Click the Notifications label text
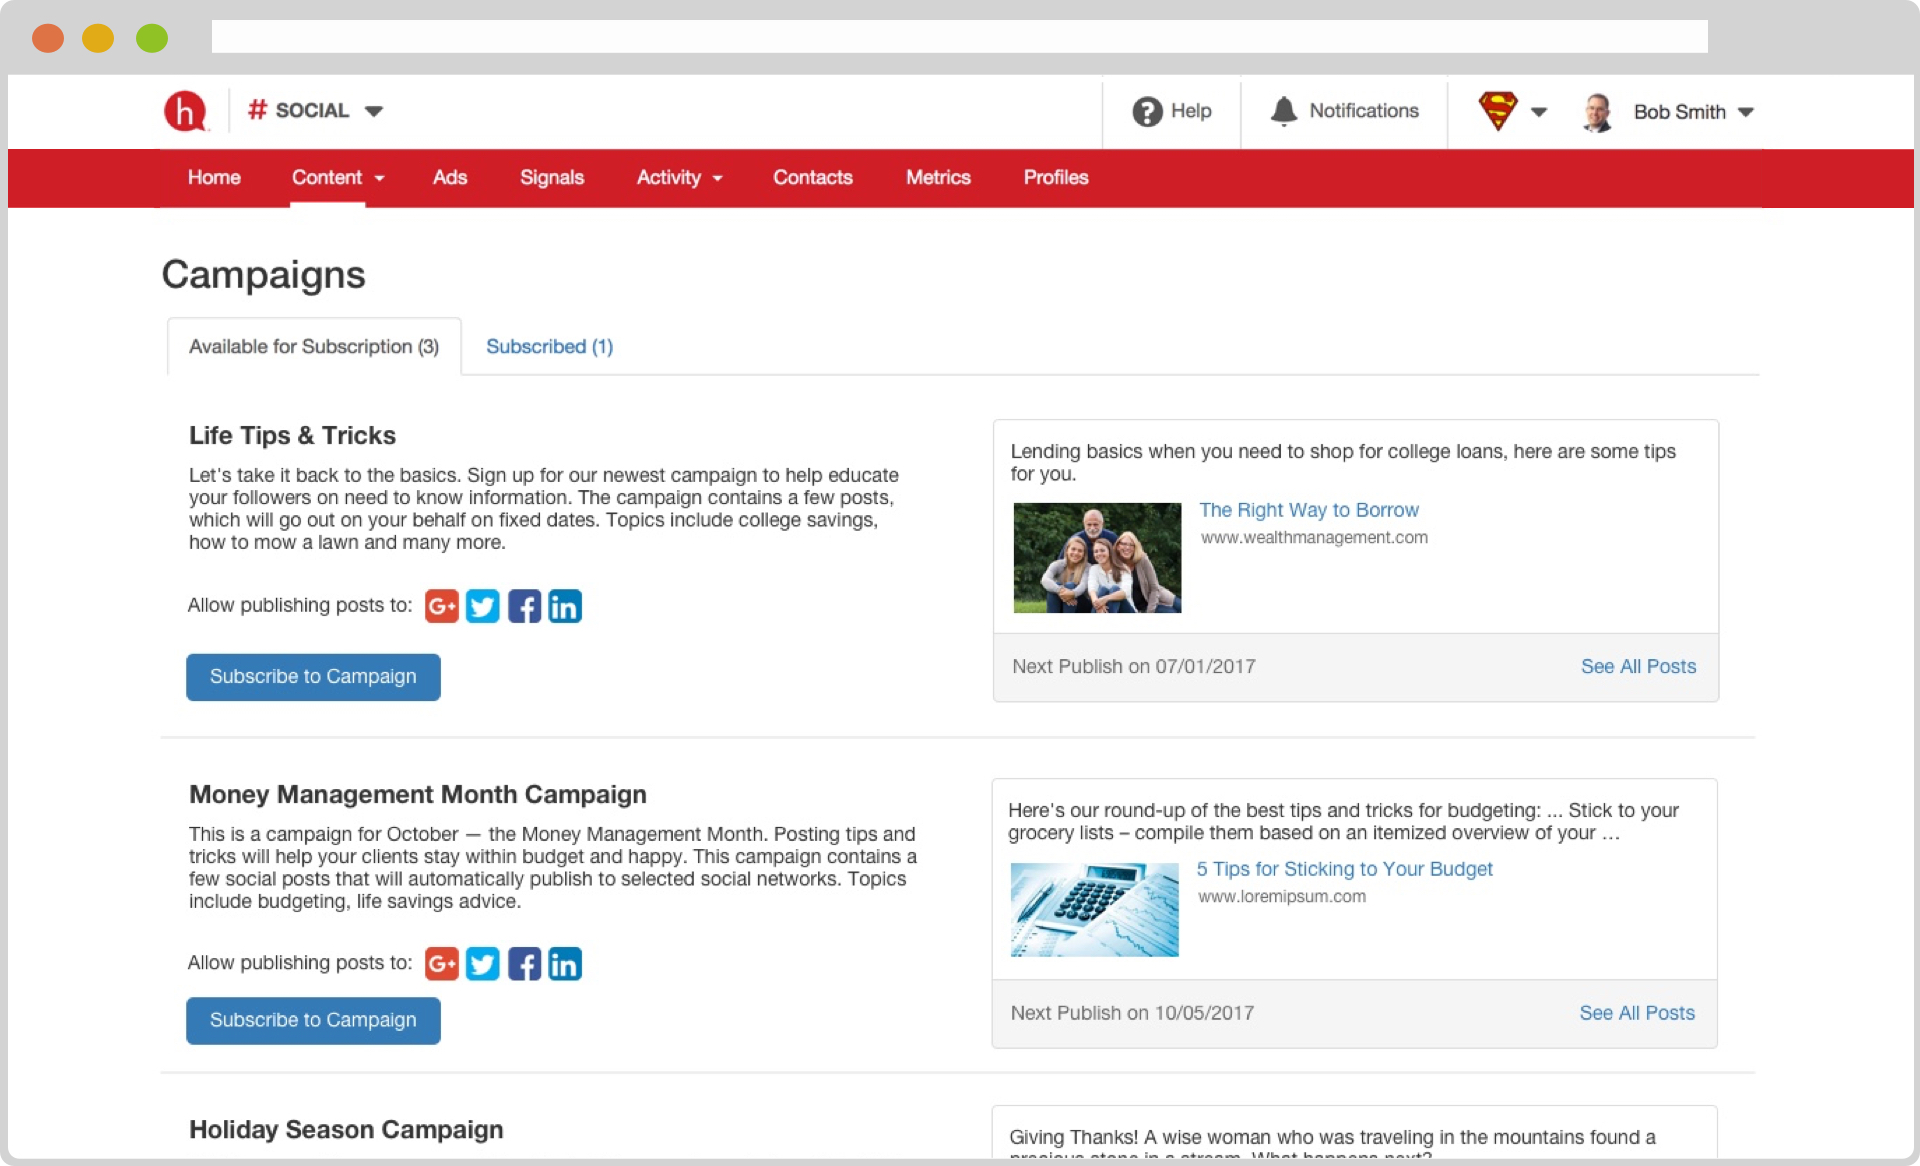The height and width of the screenshot is (1166, 1920). 1364,111
